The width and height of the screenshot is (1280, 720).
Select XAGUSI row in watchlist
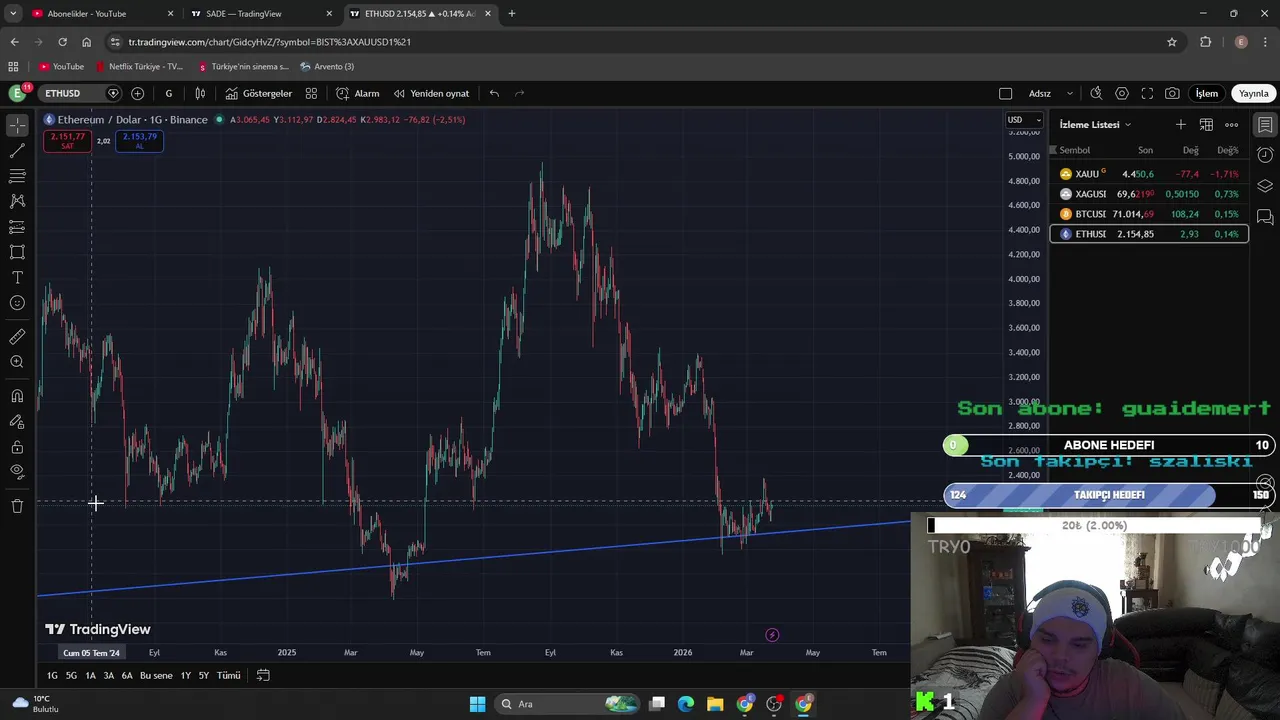(1149, 194)
